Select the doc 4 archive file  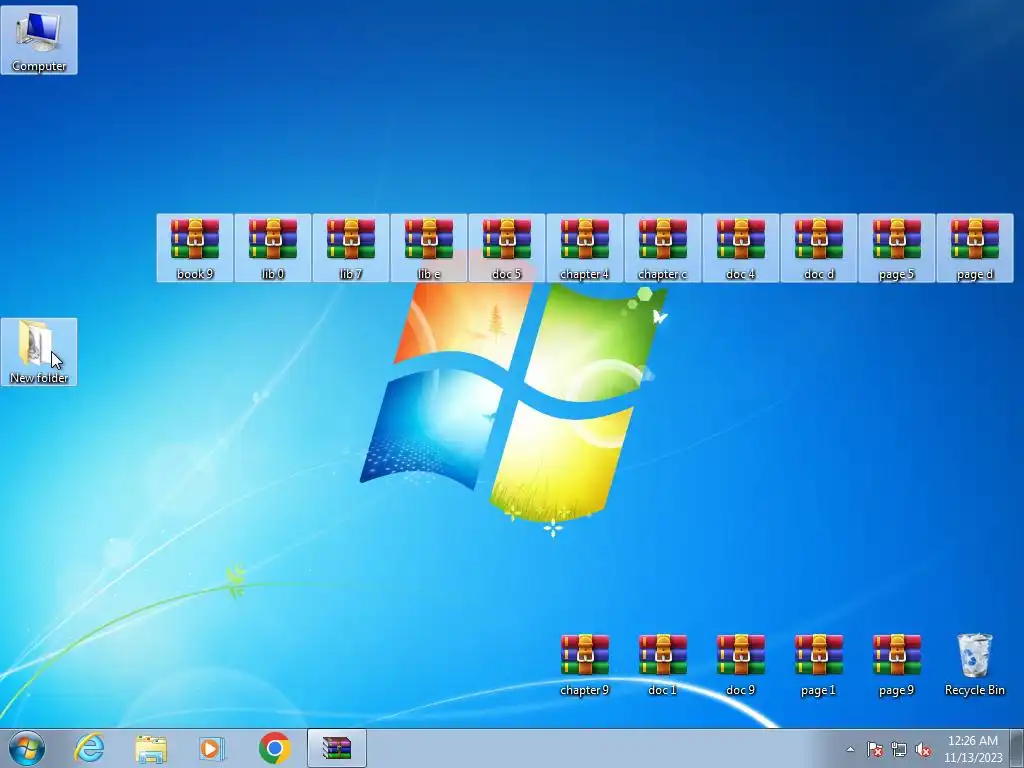pyautogui.click(x=741, y=248)
